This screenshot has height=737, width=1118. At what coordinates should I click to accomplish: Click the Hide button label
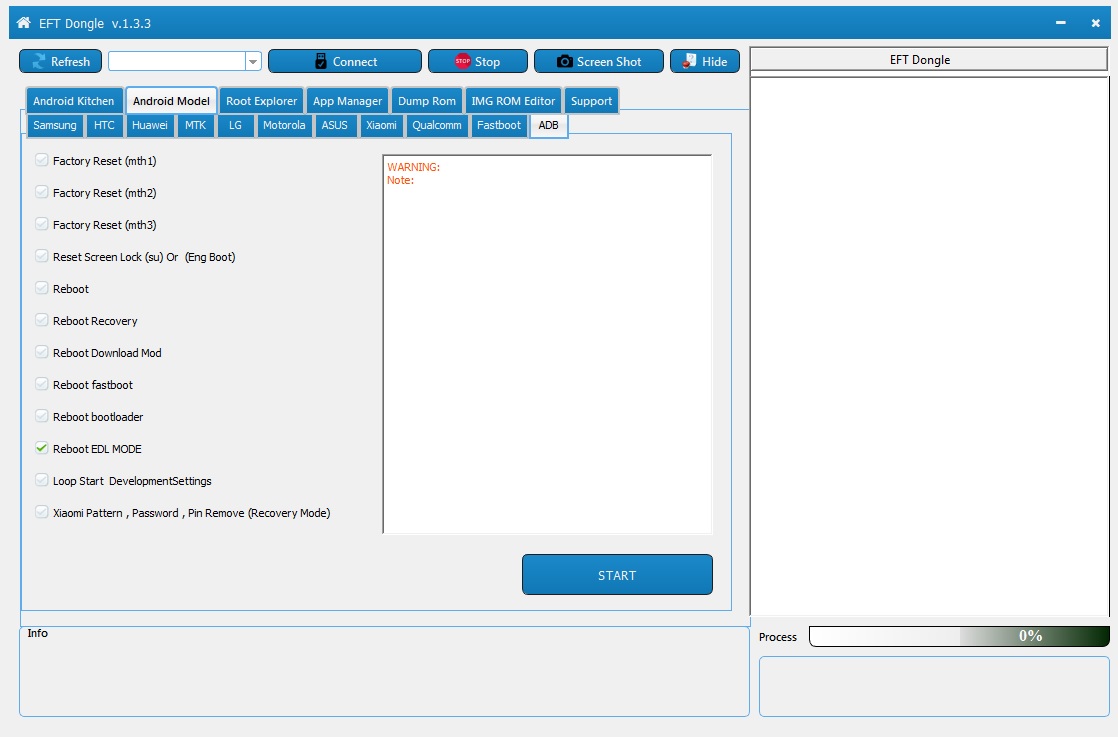[x=714, y=61]
